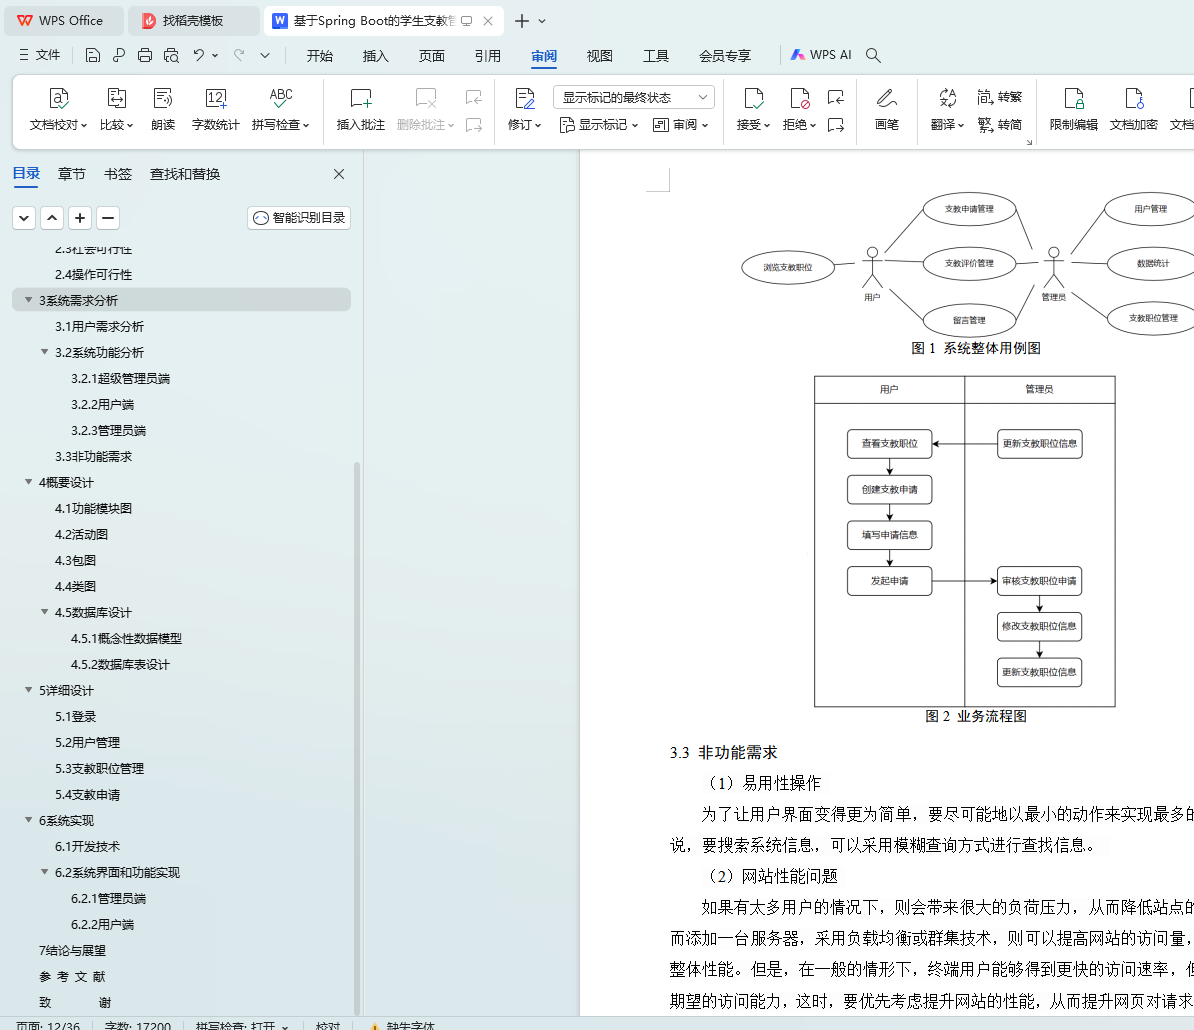Viewport: 1194px width, 1030px height.
Task: Open the 显示标记的最终状态 dropdown
Action: [x=634, y=97]
